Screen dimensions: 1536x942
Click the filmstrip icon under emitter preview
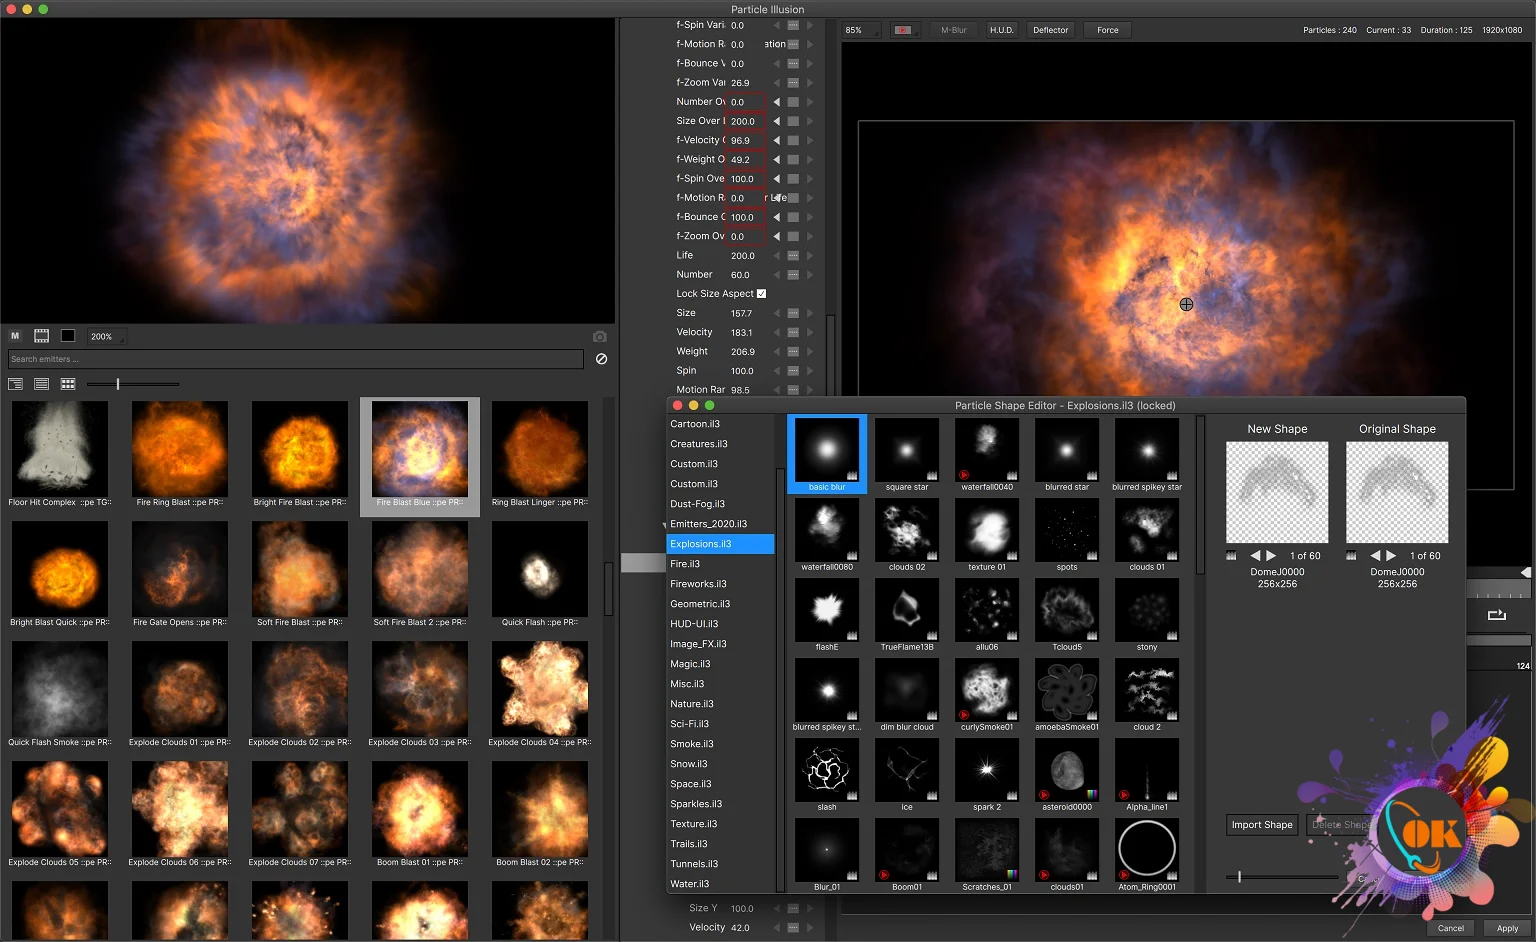41,336
